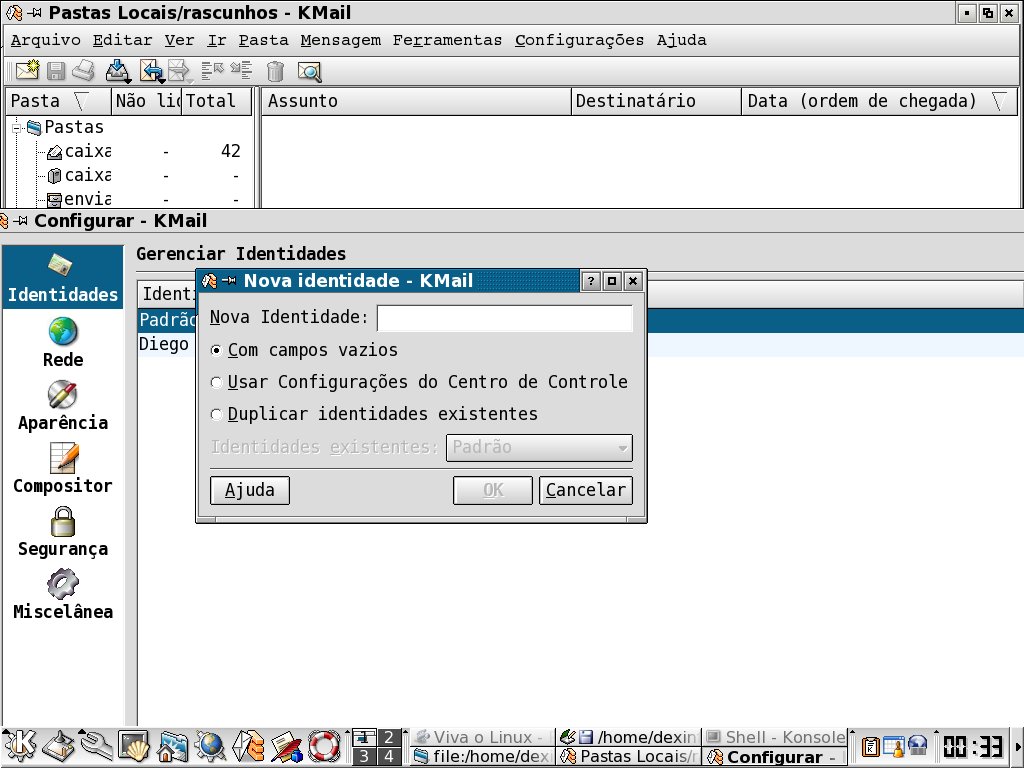Click the Nova Identidade text field
The width and height of the screenshot is (1024, 768).
504,319
